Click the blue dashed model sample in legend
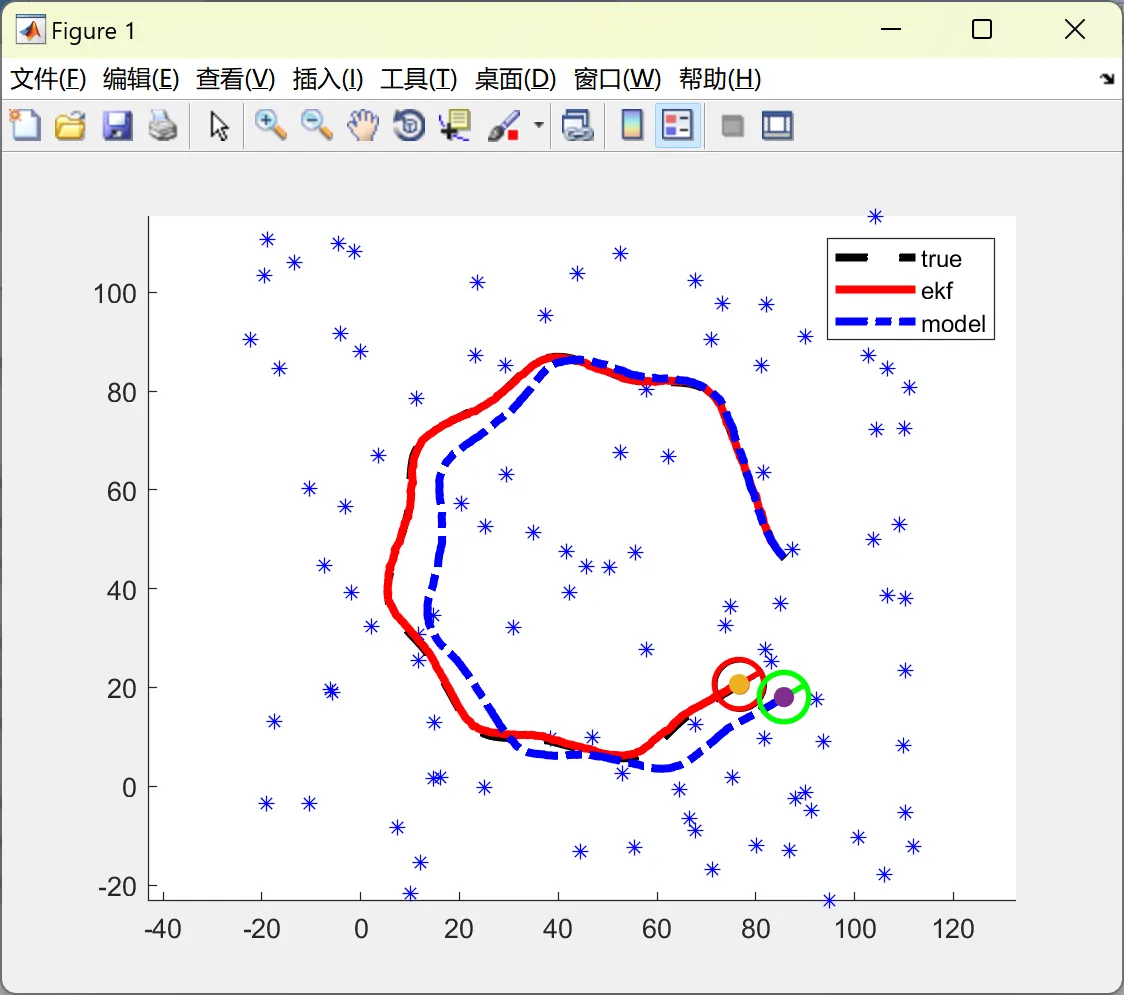The height and width of the screenshot is (995, 1124). (x=875, y=322)
